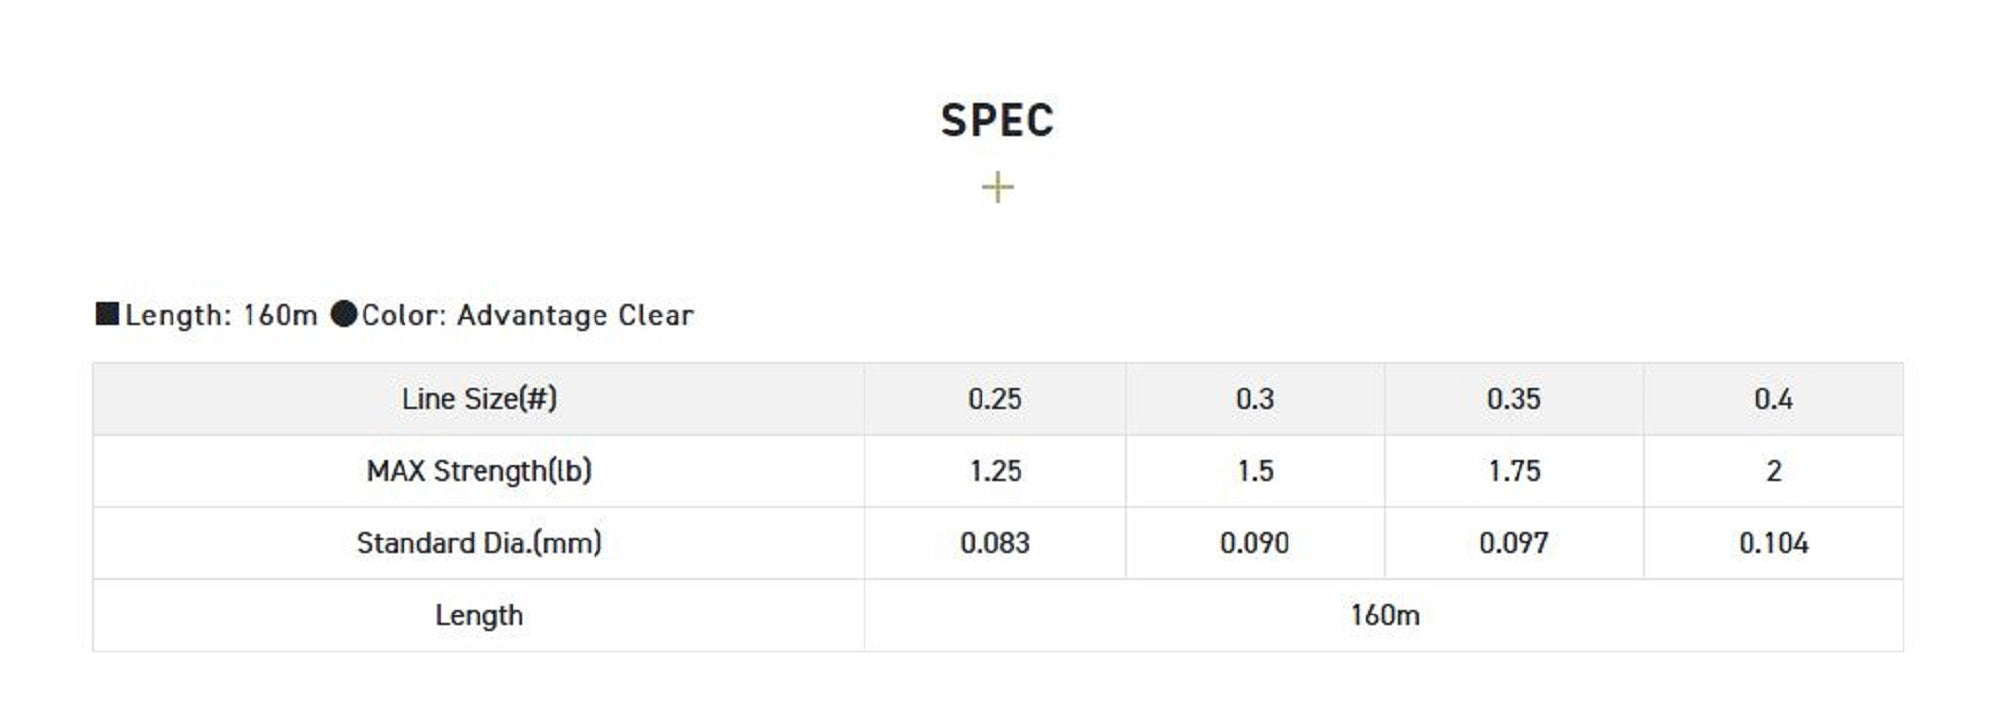Viewport: 2000px width, 707px height.
Task: Click the black circle bullet before Color
Action: coord(343,314)
